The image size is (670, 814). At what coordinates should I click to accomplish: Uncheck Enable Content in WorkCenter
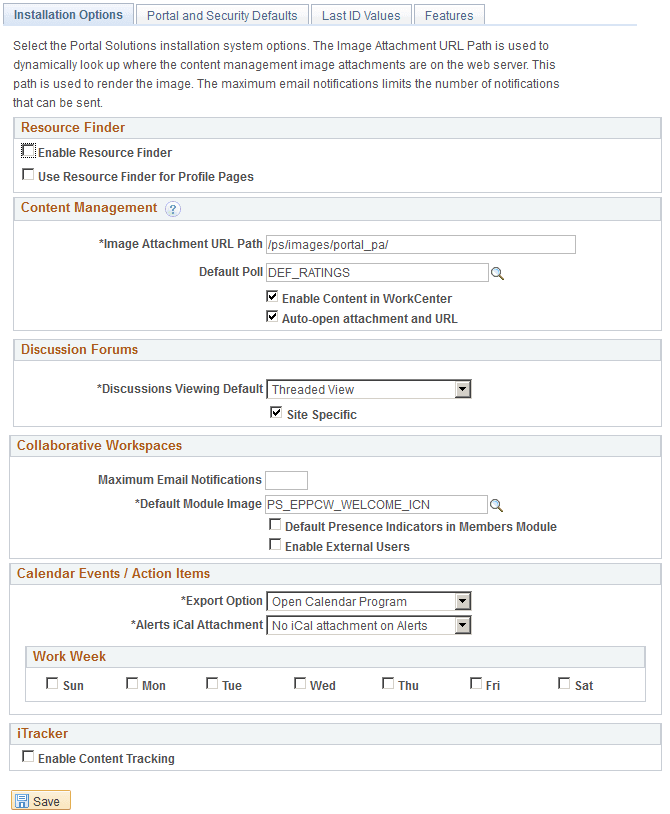point(272,297)
